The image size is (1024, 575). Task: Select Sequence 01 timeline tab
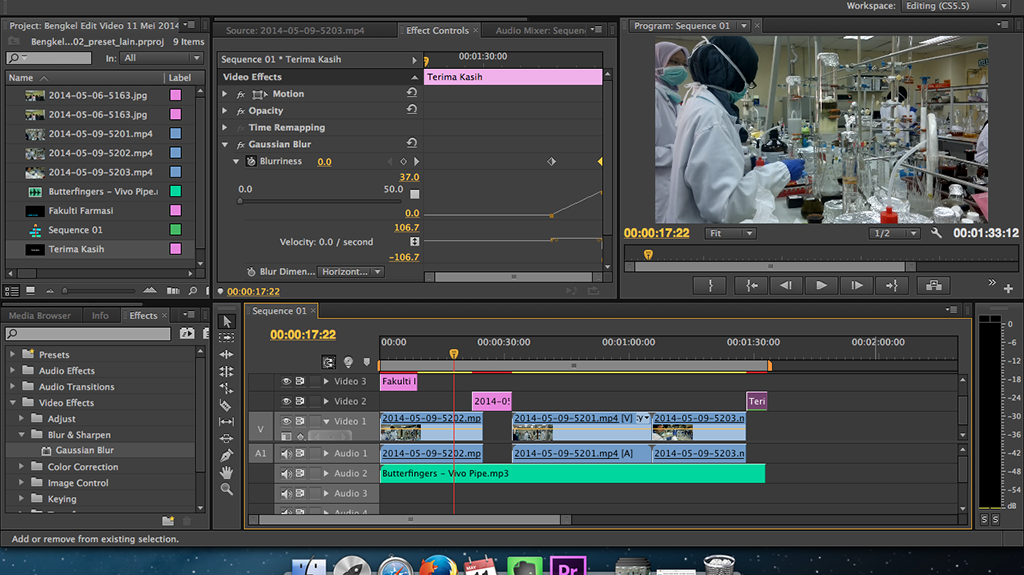pos(279,311)
